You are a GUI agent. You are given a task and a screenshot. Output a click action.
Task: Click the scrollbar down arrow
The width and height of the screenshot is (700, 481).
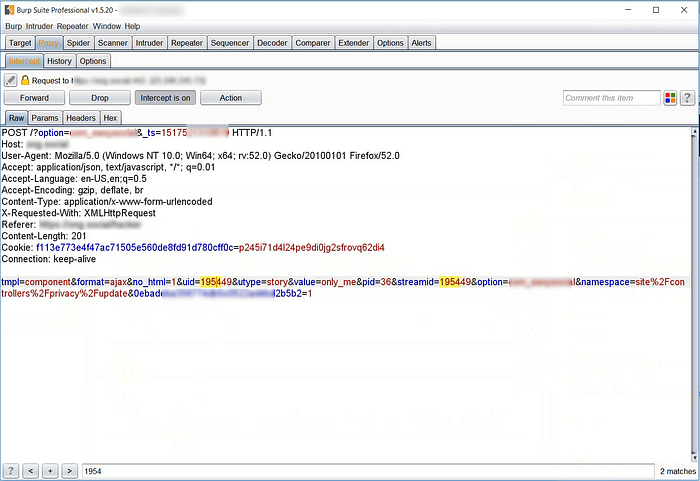pos(694,457)
